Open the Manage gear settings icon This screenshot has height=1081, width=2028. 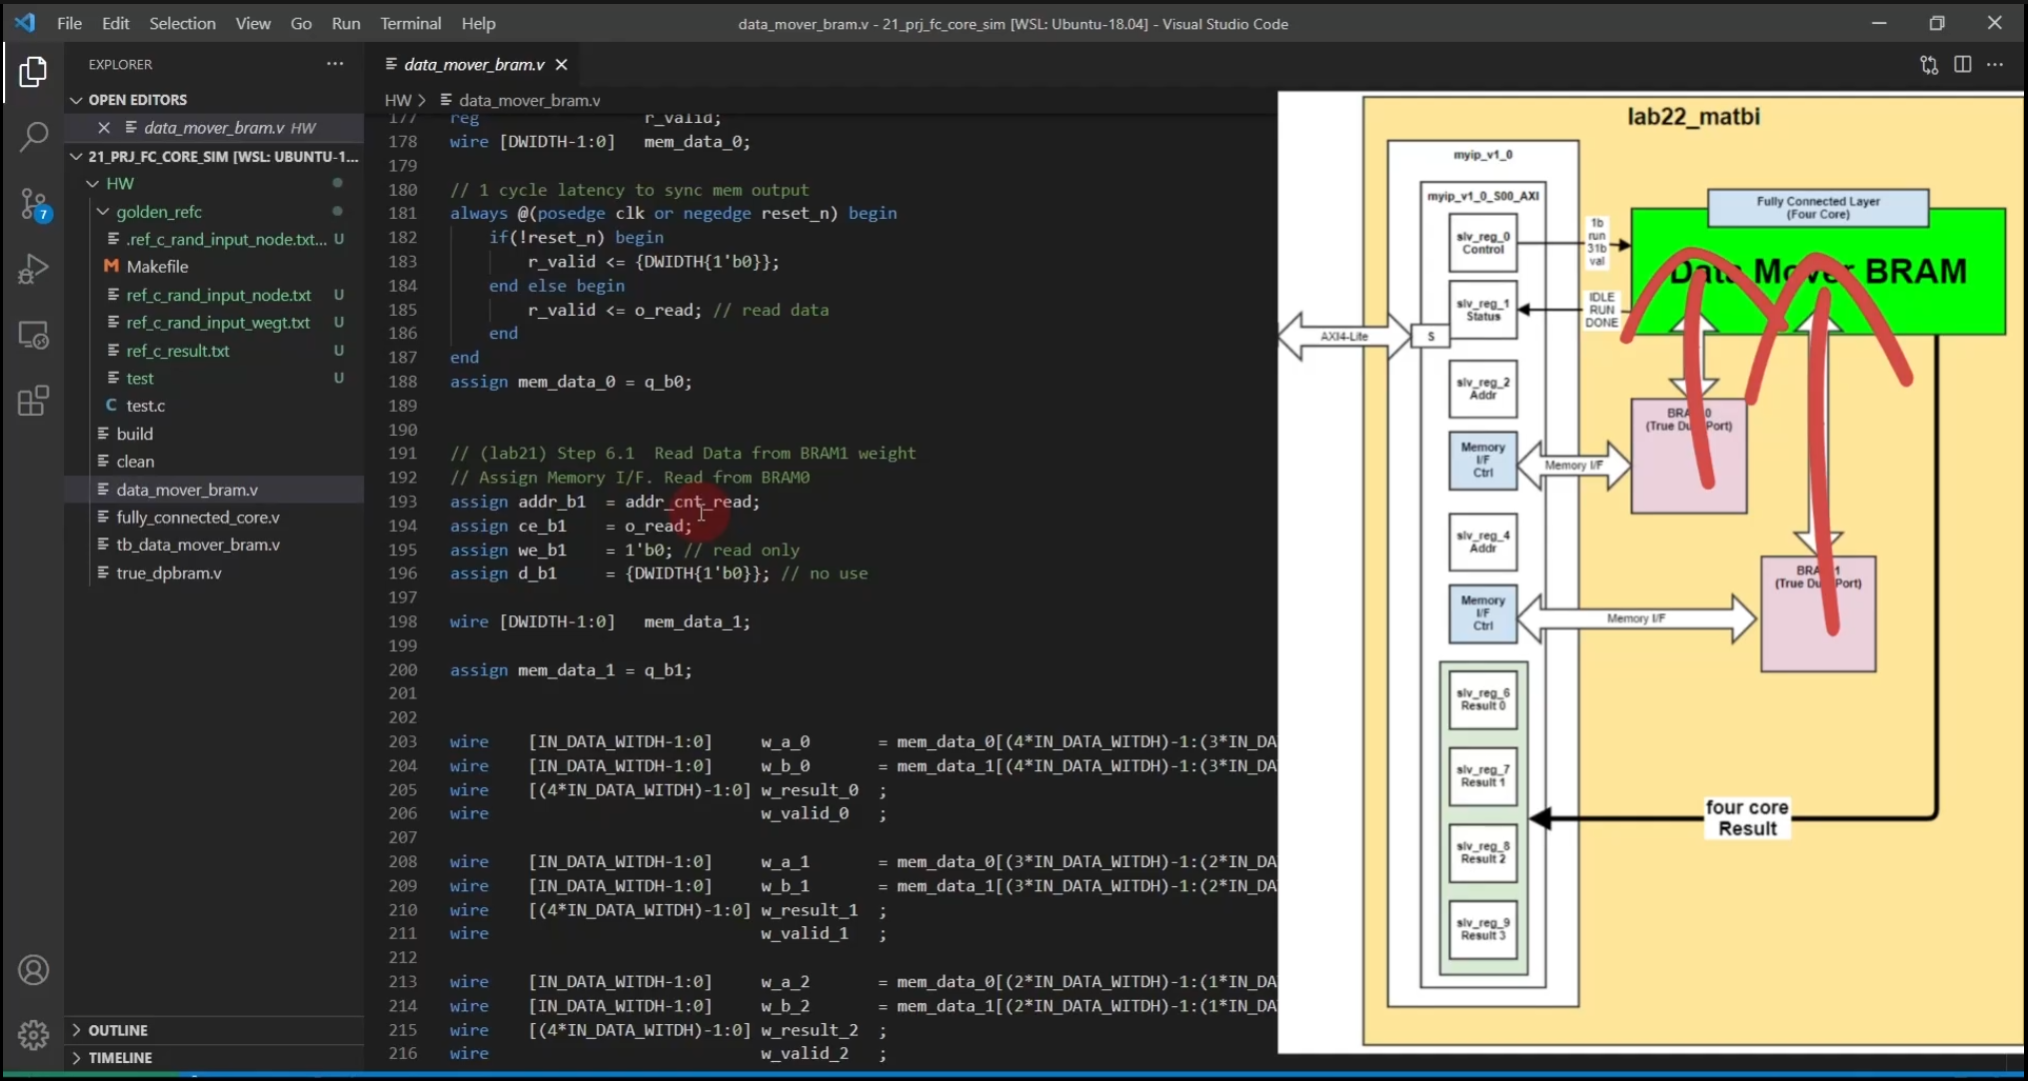pos(33,1034)
